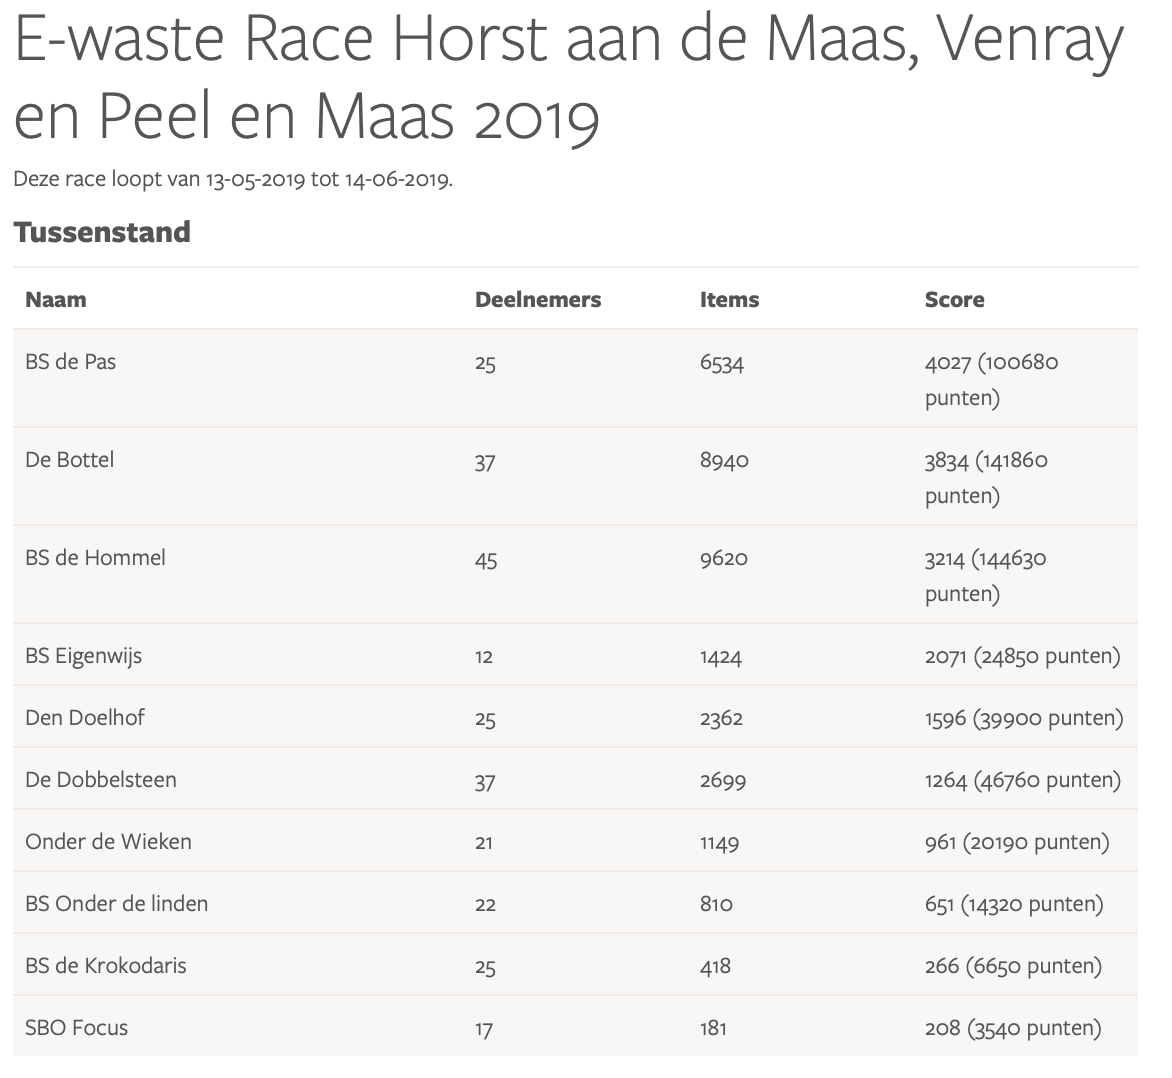
Task: Click the race date range text
Action: click(233, 181)
